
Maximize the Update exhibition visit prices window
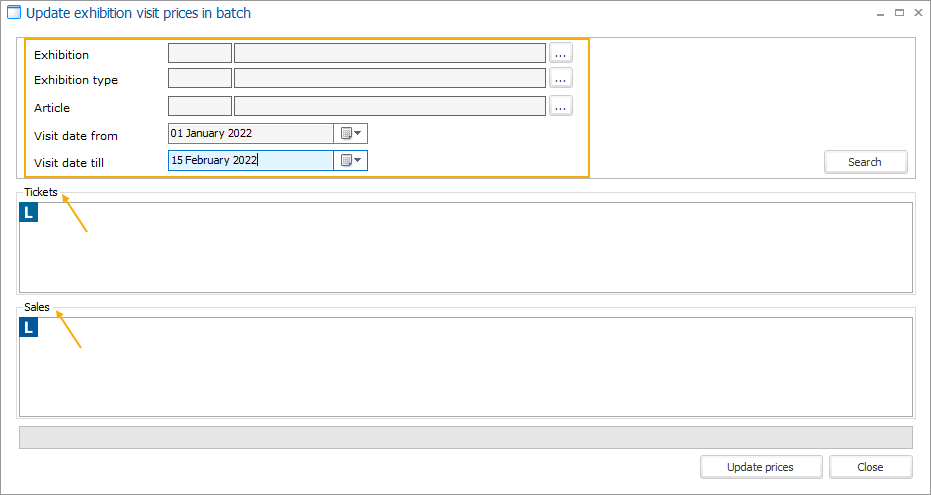[x=899, y=13]
